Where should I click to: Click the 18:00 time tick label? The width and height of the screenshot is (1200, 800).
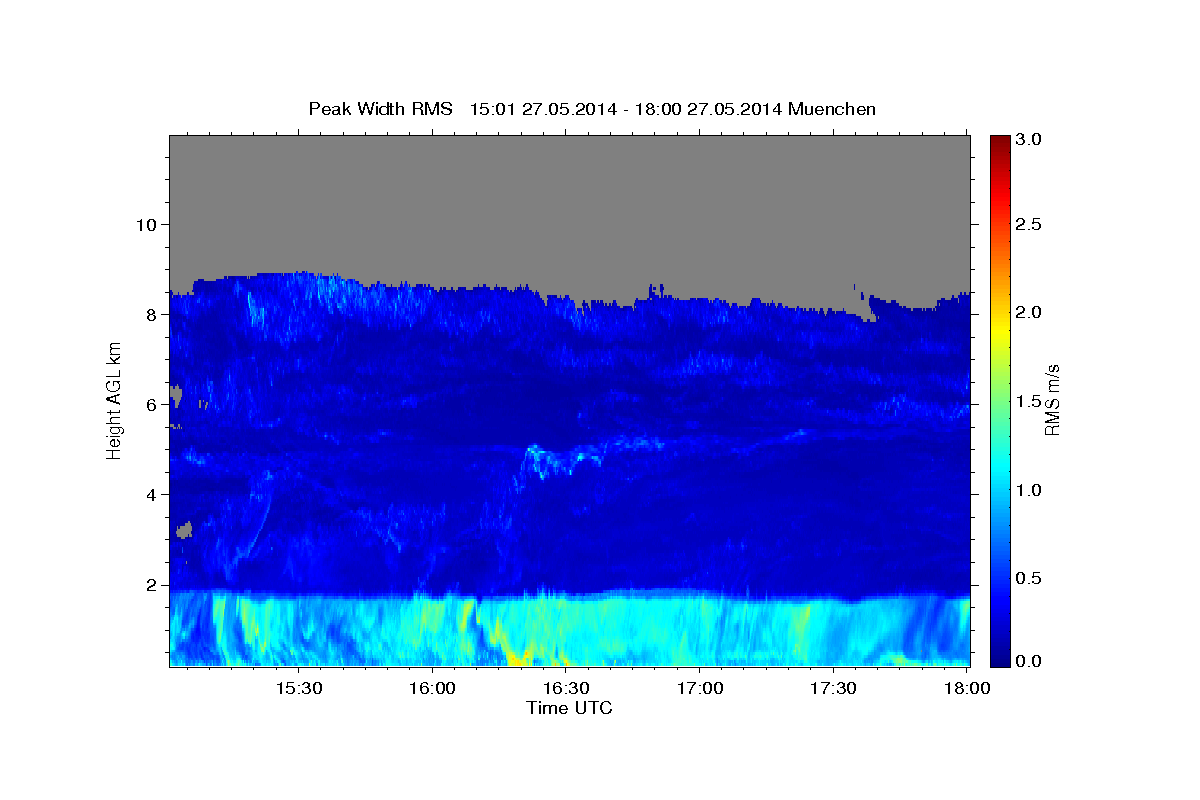click(x=967, y=689)
